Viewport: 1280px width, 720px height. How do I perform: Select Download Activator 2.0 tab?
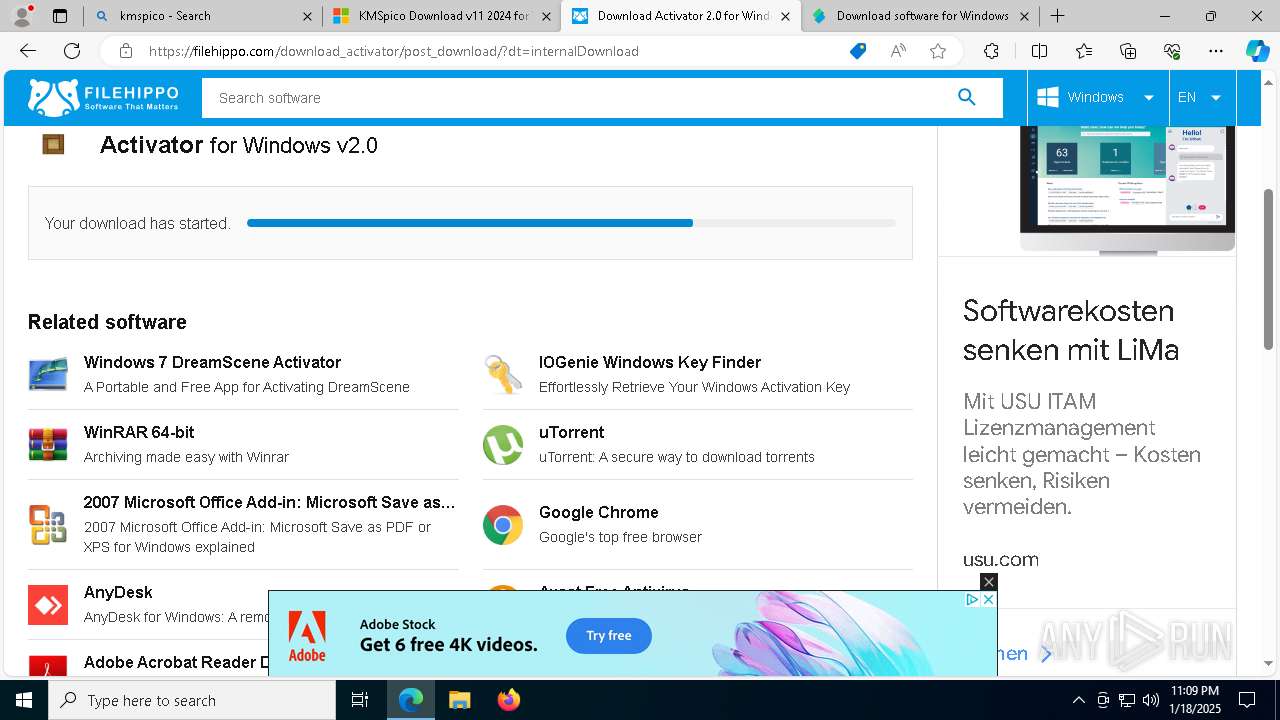pos(680,16)
